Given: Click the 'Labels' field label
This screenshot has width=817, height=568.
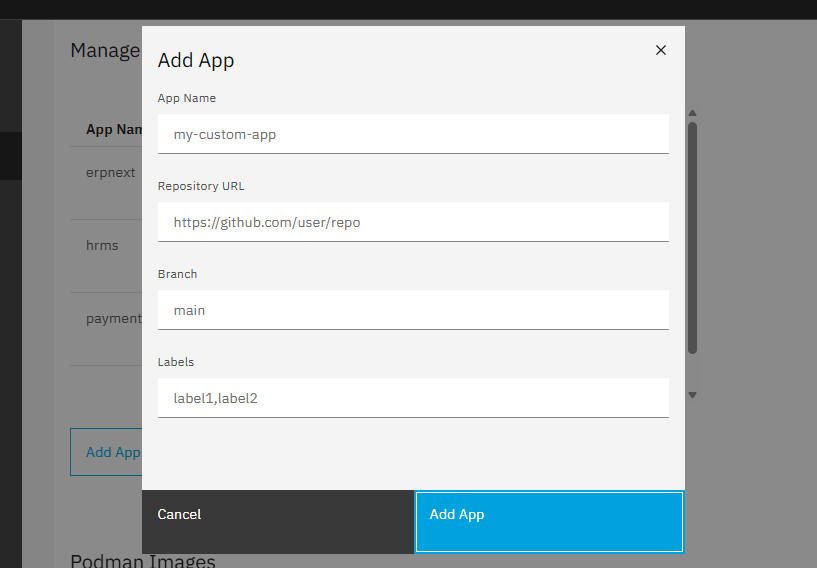Looking at the screenshot, I should point(176,362).
